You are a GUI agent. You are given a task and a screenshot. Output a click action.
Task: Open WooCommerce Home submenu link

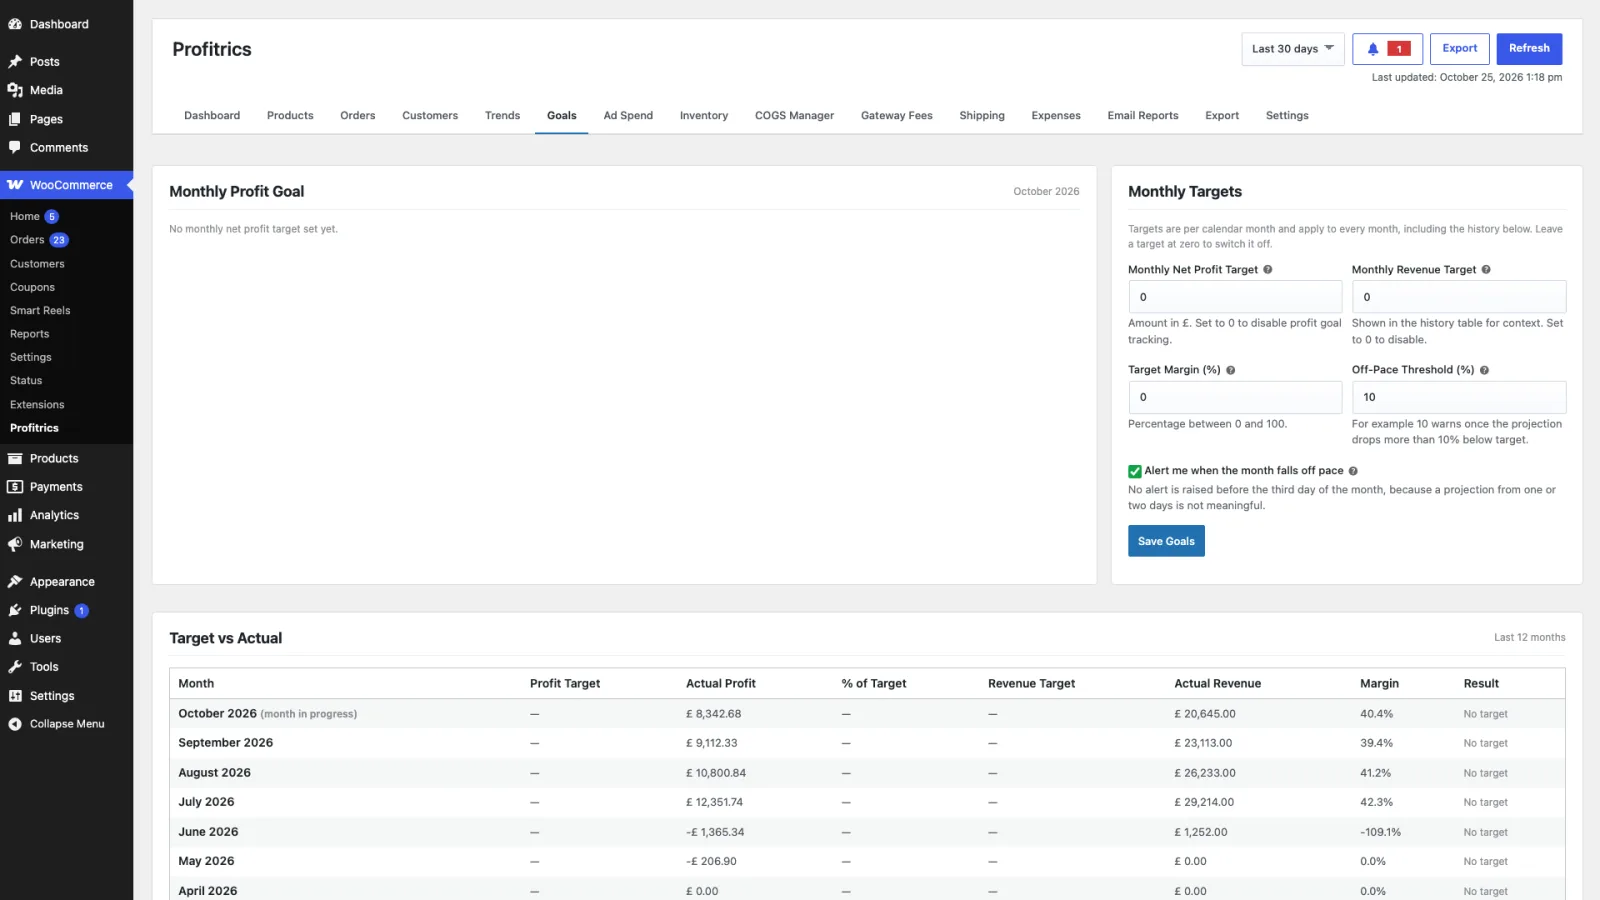pyautogui.click(x=25, y=217)
